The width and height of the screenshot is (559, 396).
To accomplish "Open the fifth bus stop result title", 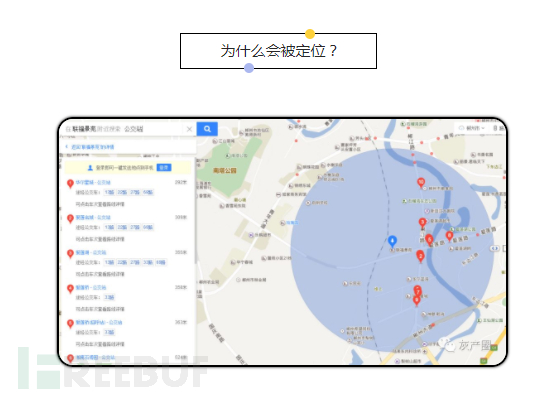I will coord(99,322).
